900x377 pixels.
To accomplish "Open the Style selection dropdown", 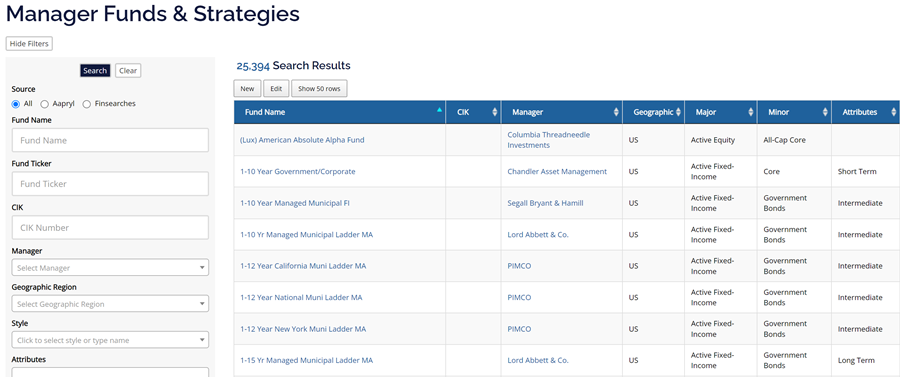I will [110, 340].
